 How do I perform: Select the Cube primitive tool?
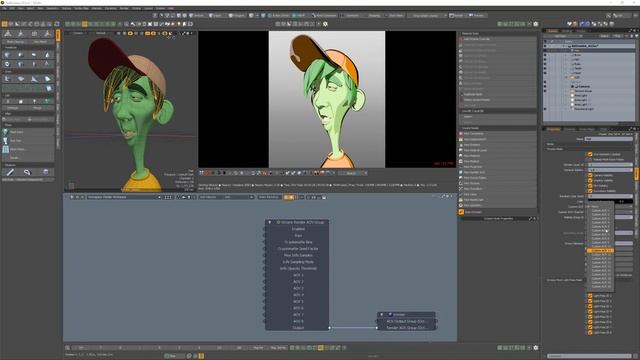click(x=7, y=55)
